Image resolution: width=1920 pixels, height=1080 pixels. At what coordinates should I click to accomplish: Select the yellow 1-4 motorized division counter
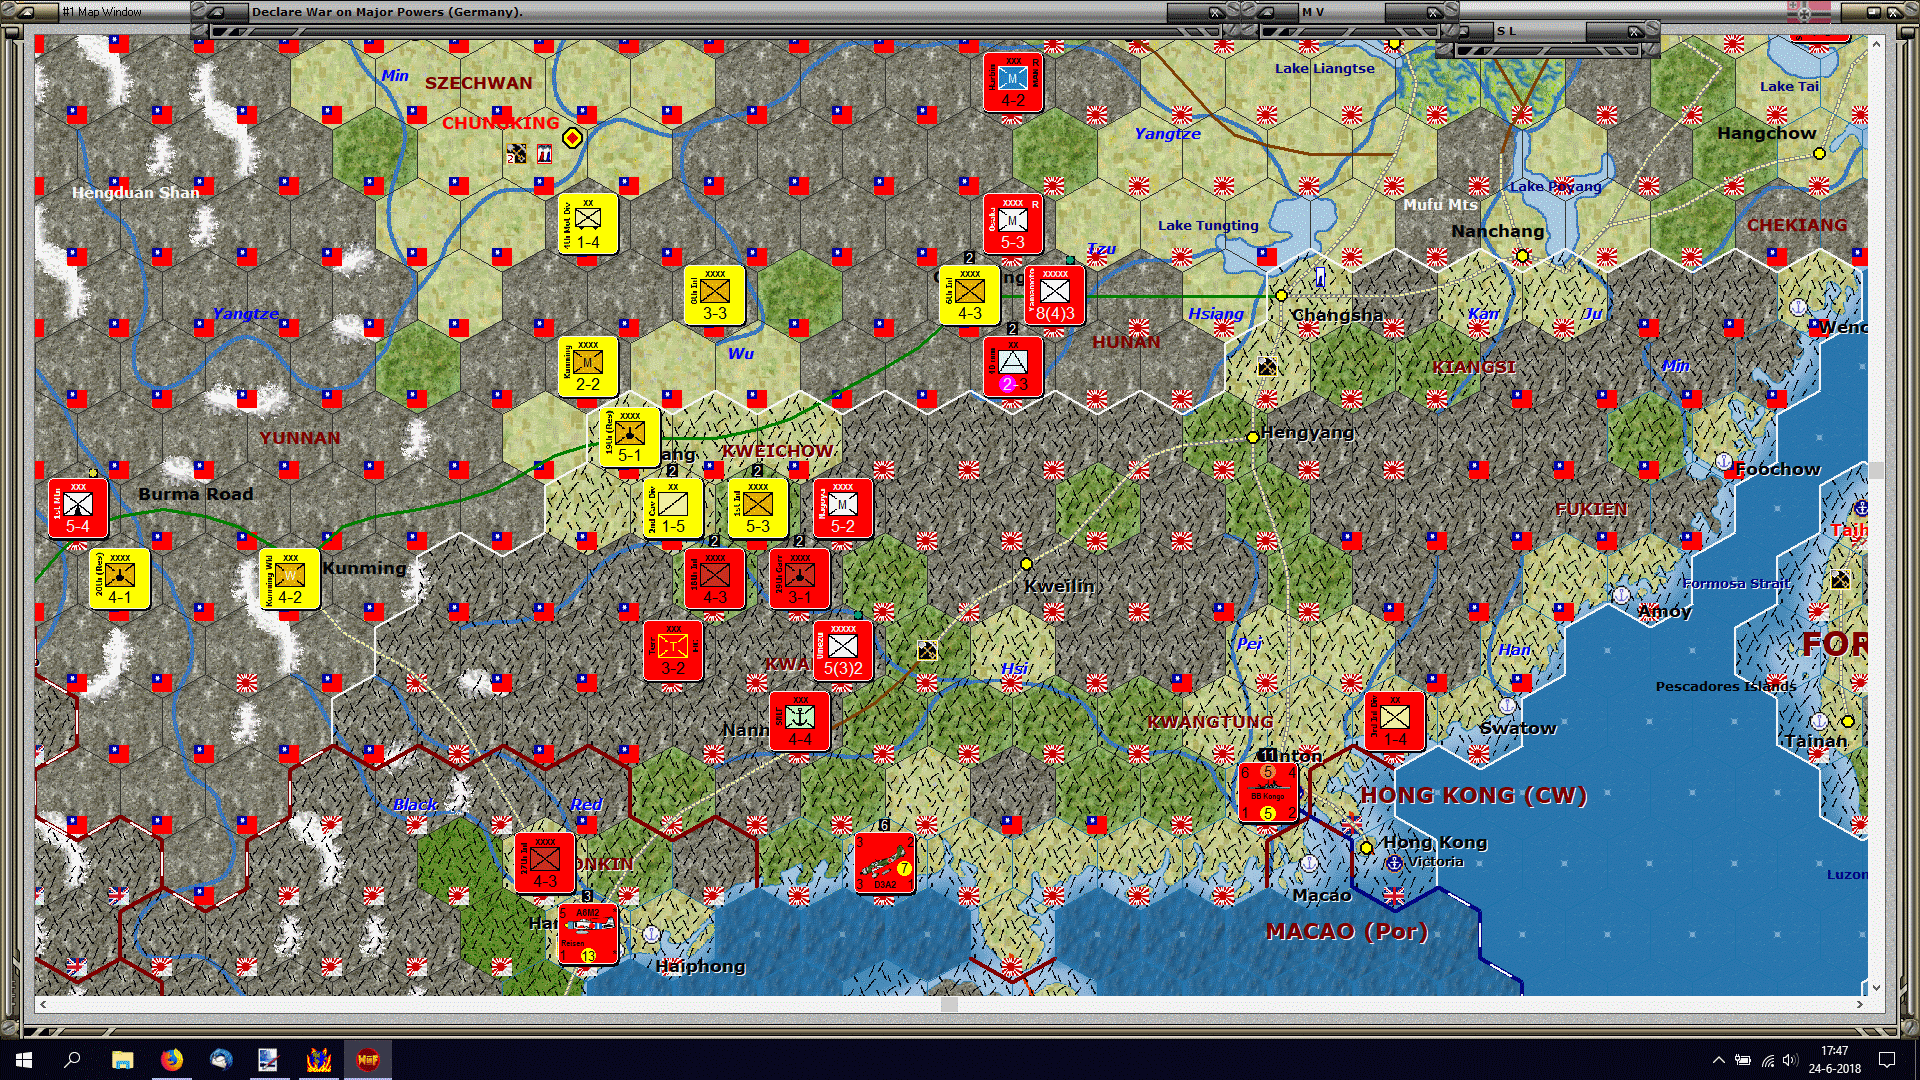point(588,224)
